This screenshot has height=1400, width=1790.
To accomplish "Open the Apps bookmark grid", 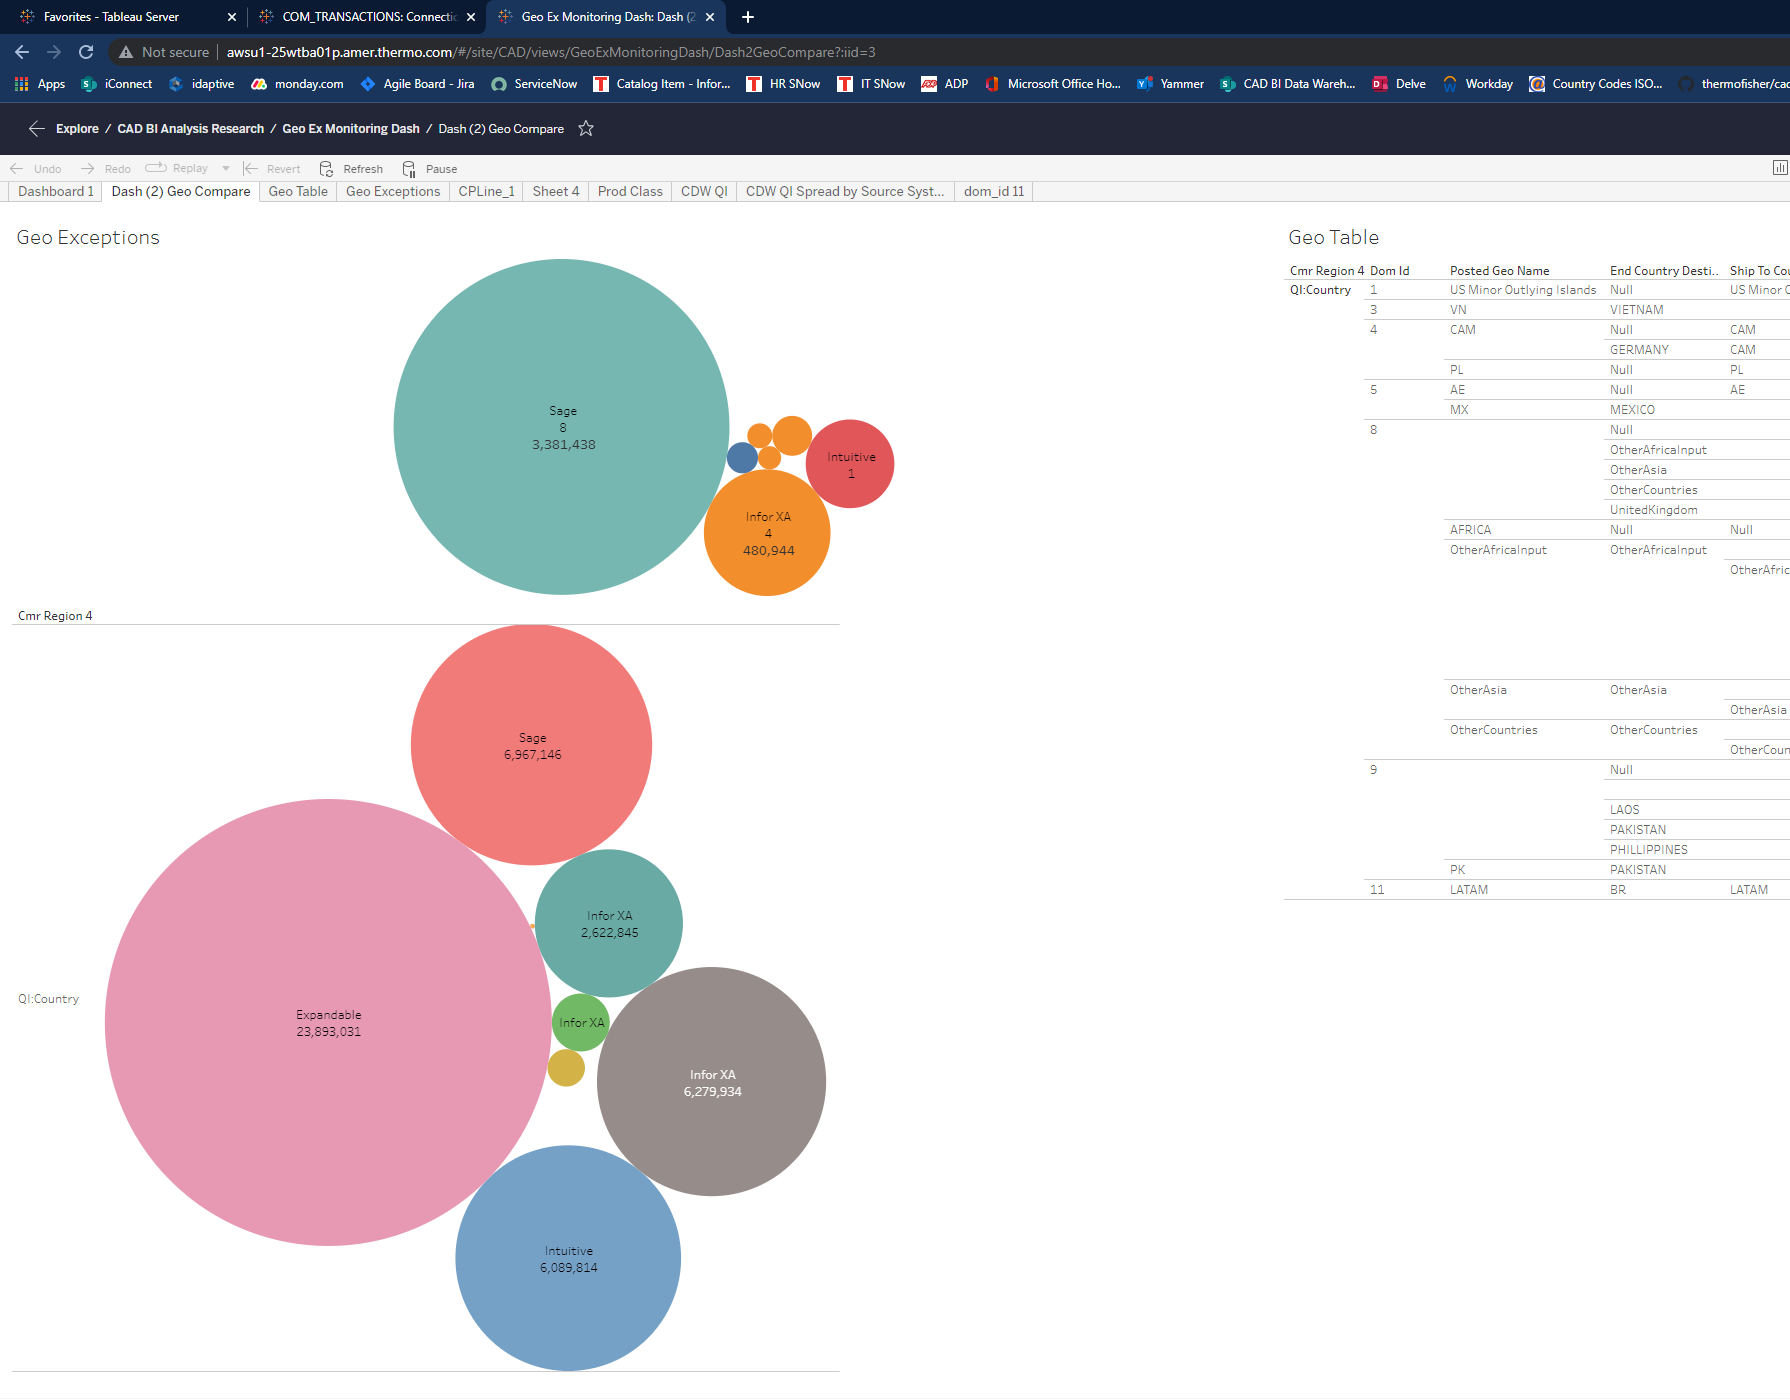I will tap(40, 84).
